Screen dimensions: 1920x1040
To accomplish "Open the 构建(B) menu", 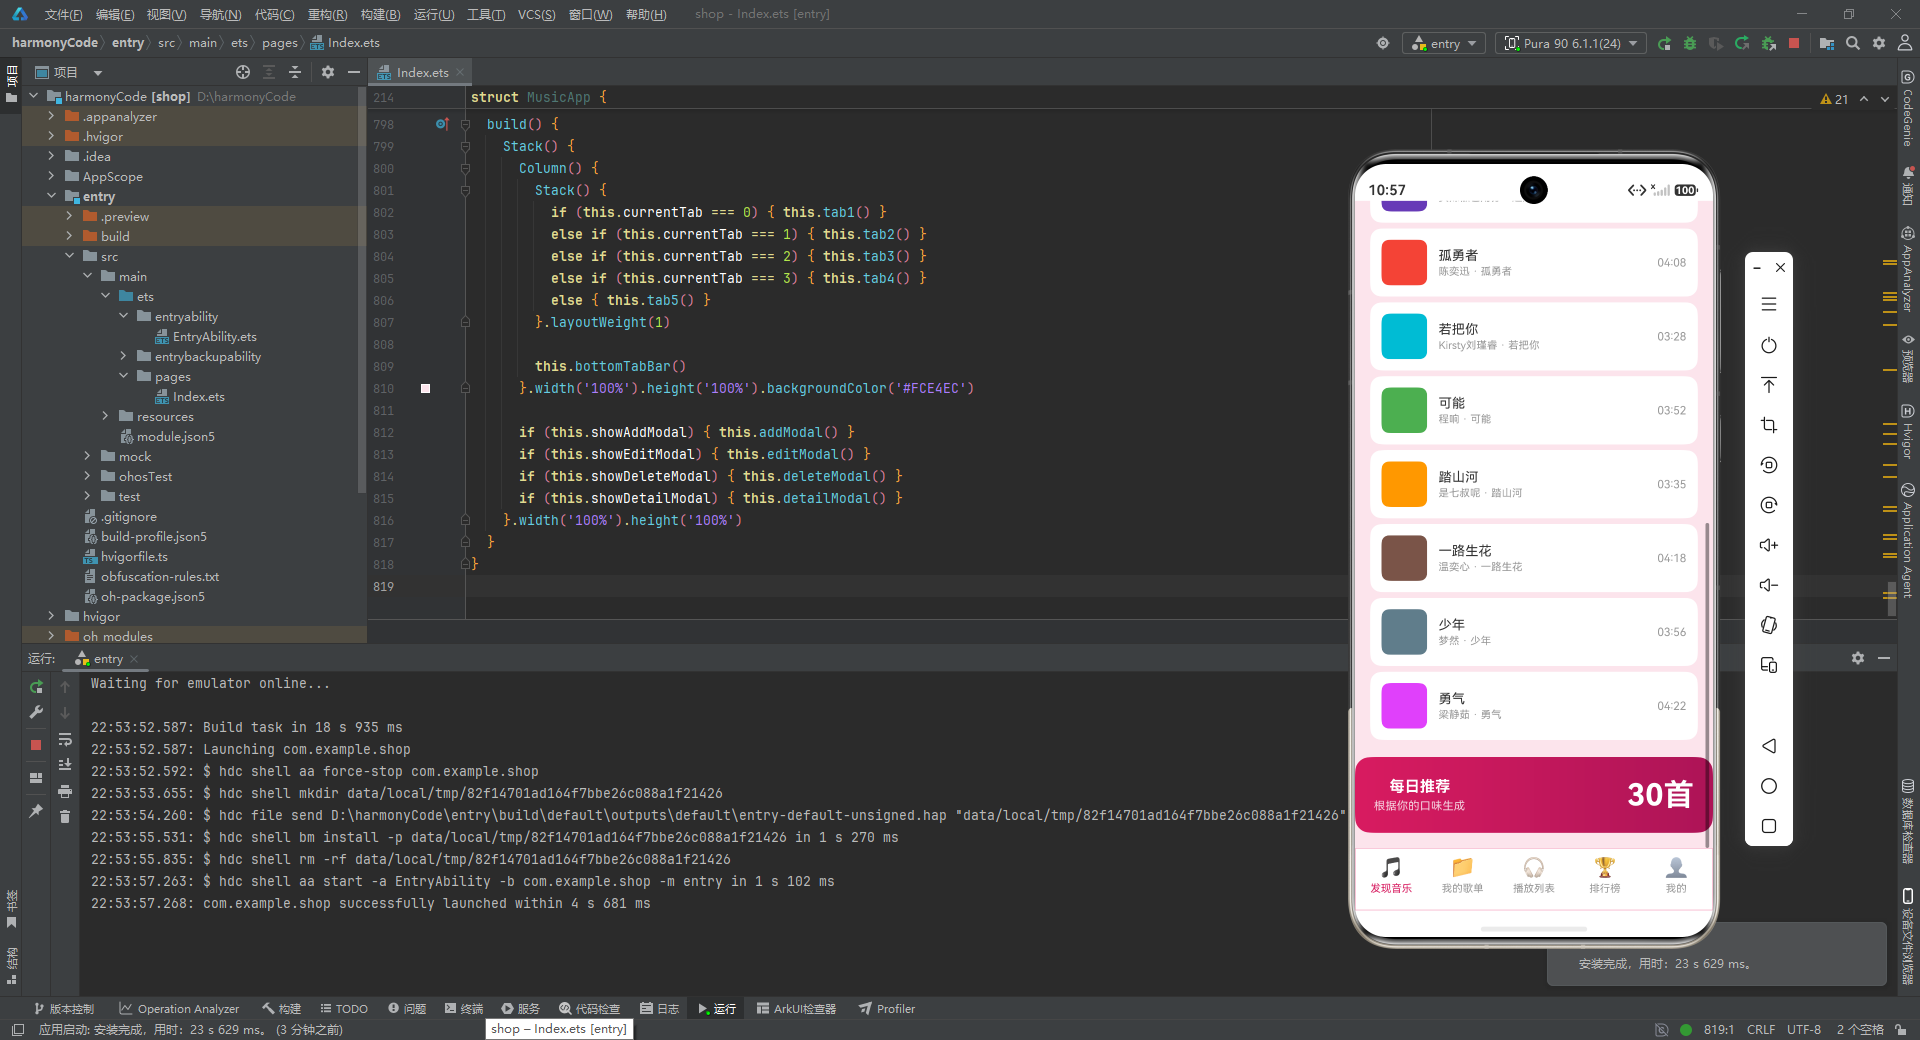I will pos(380,14).
